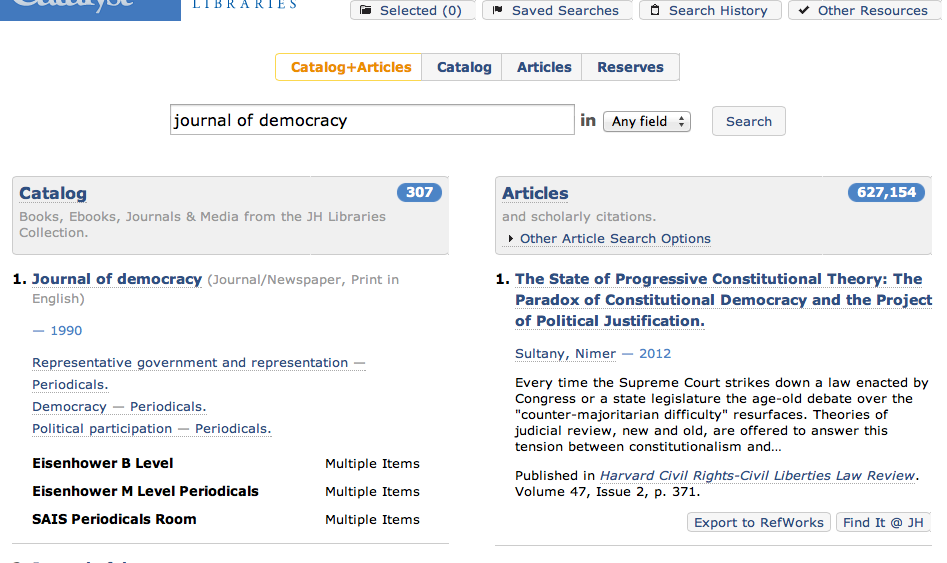
Task: Click the Libraries logo text
Action: coord(245,5)
